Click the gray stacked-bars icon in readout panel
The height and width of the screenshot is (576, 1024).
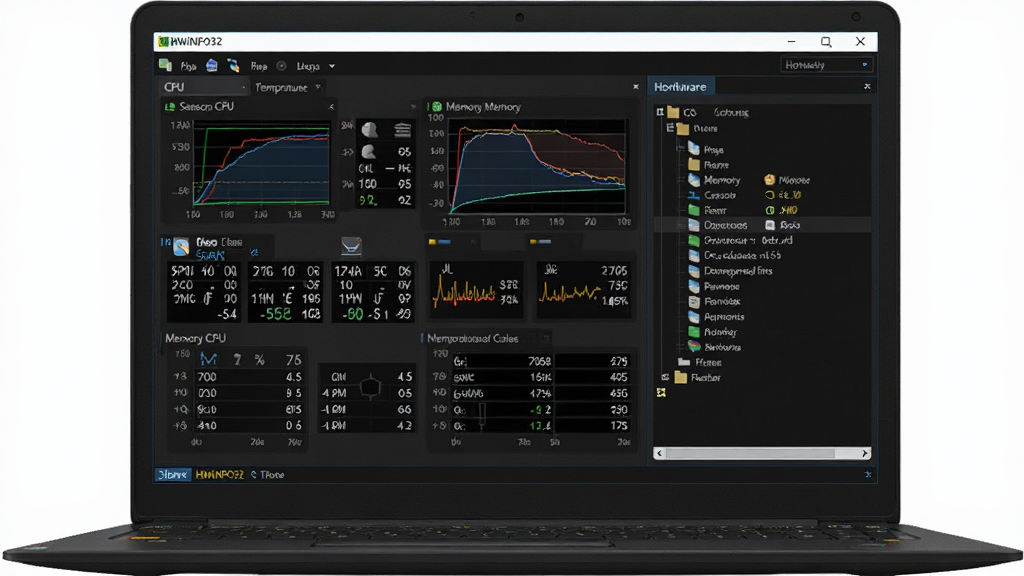click(x=402, y=130)
